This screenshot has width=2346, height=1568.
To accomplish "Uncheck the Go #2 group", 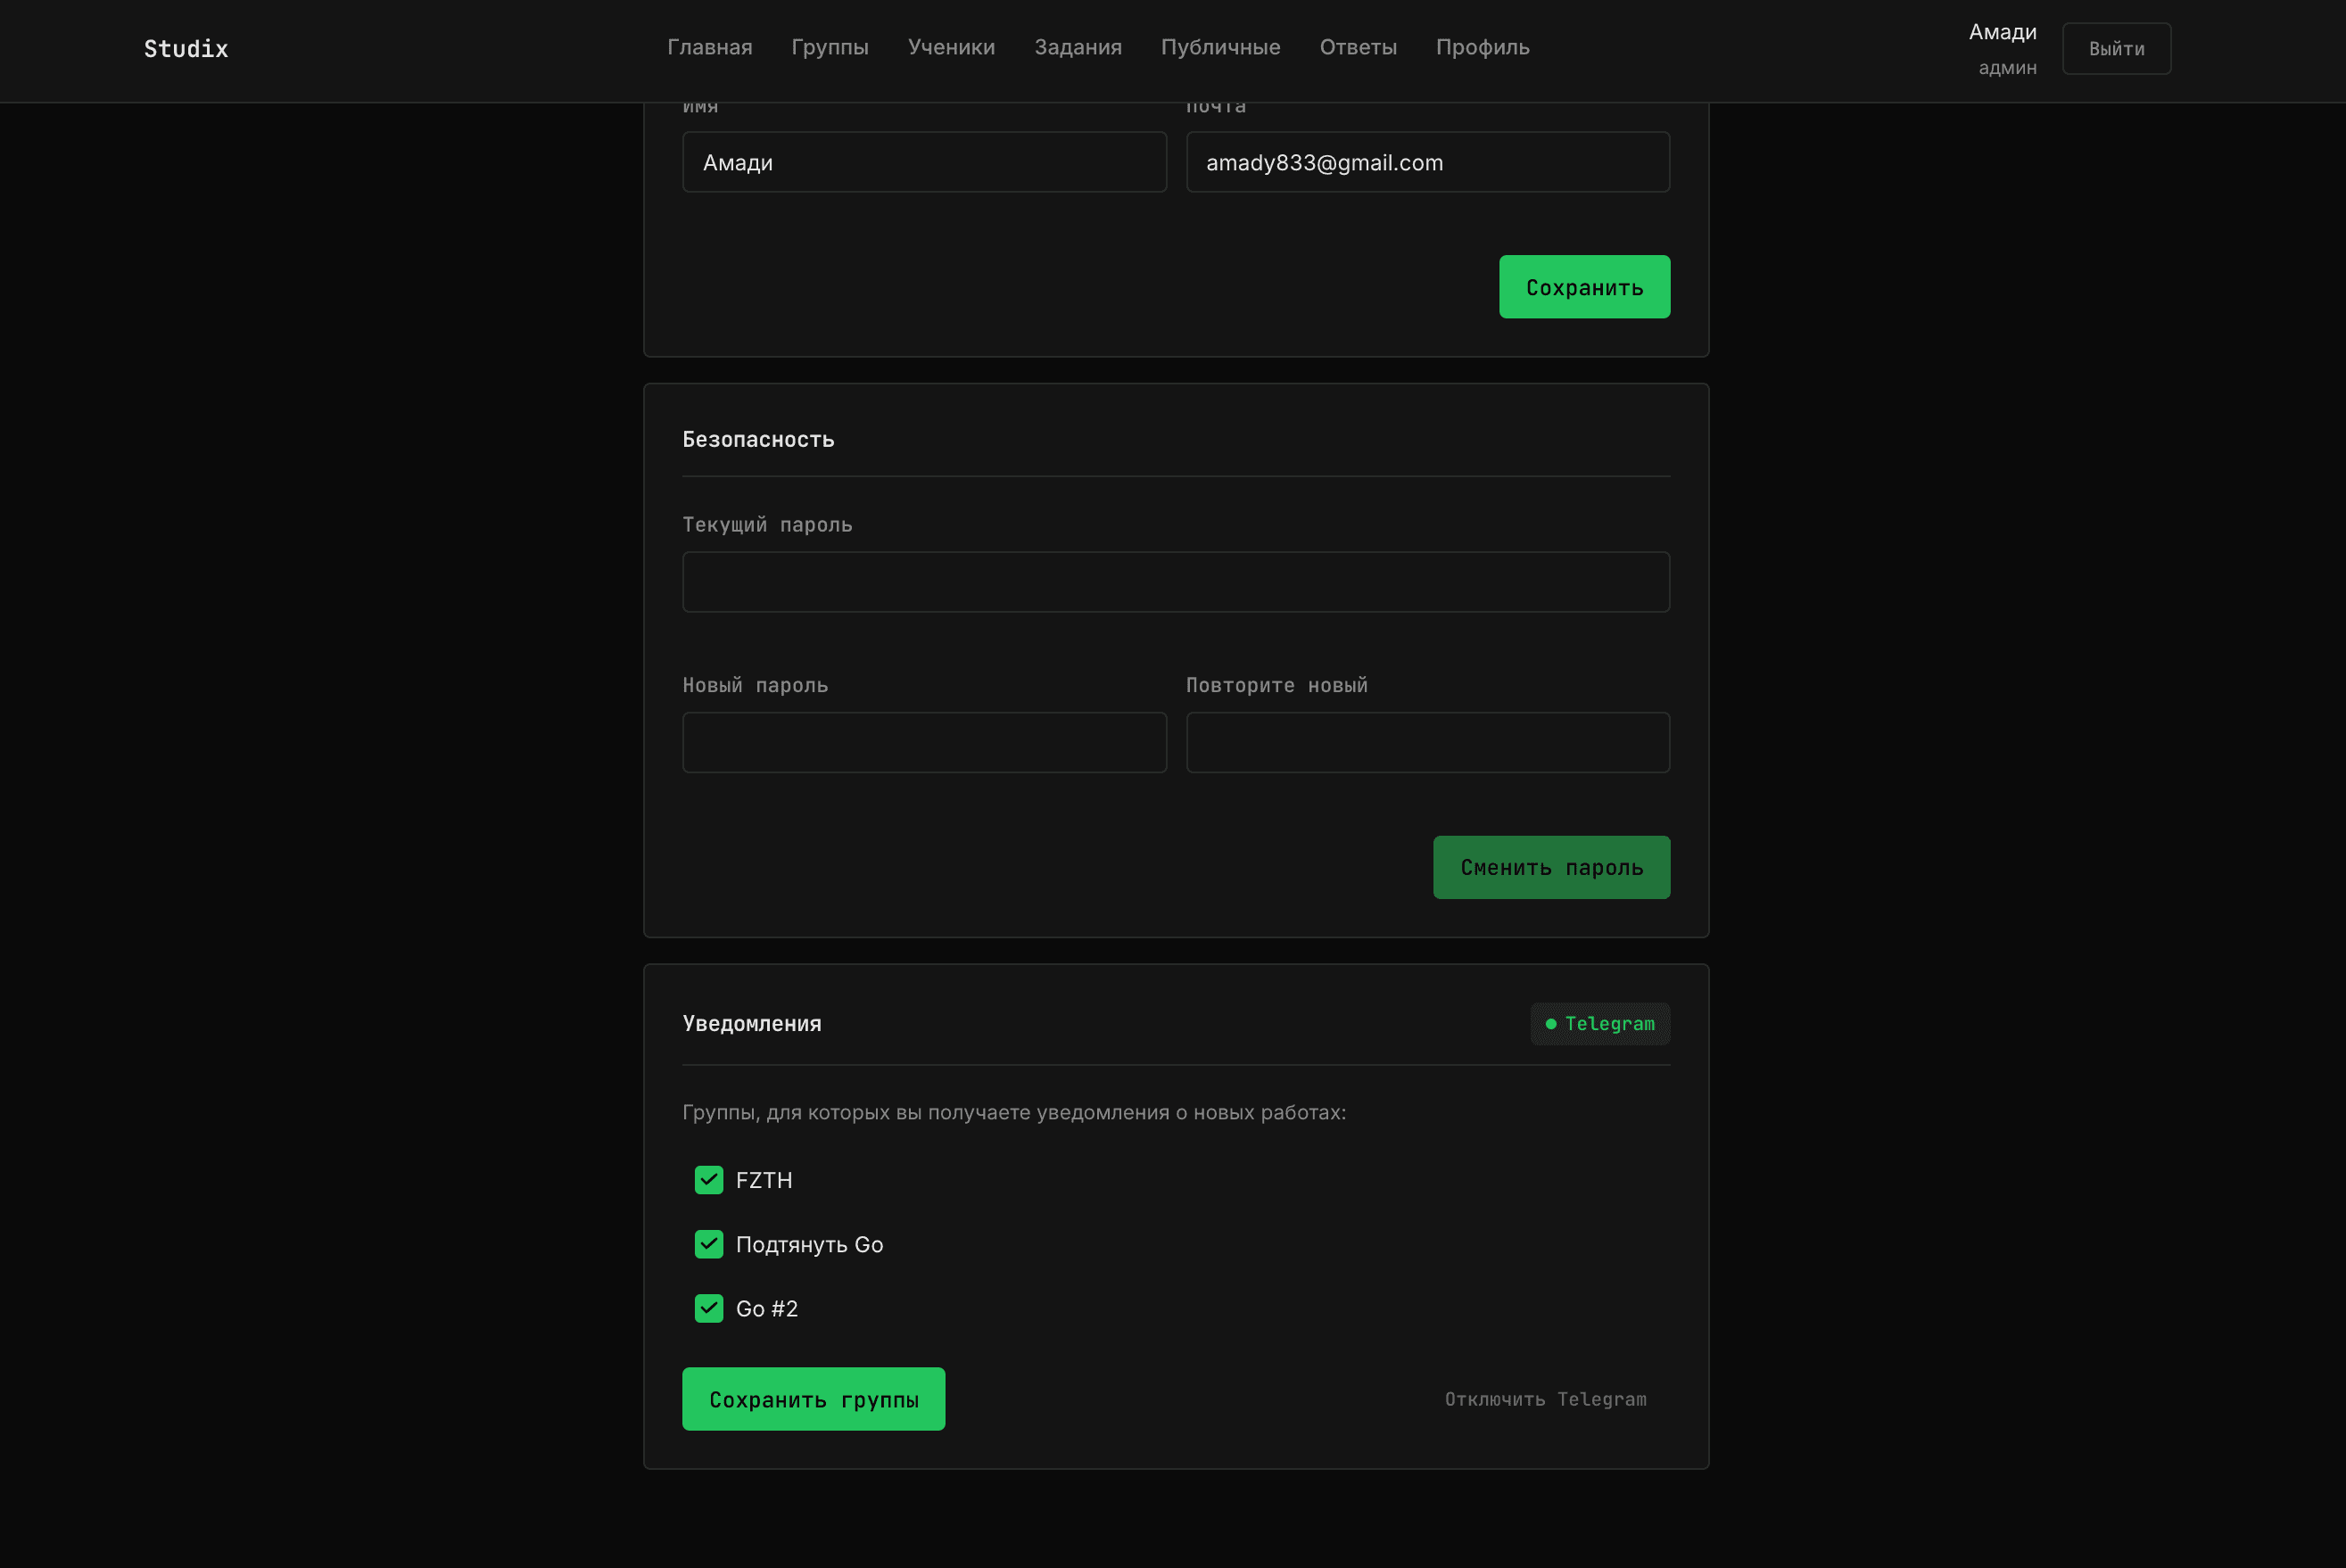I will 708,1308.
